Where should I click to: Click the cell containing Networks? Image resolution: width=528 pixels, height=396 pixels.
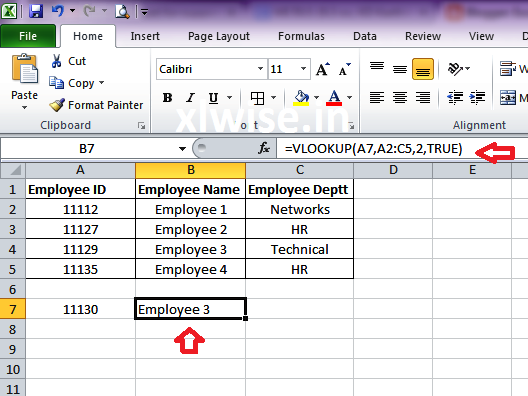coord(300,209)
